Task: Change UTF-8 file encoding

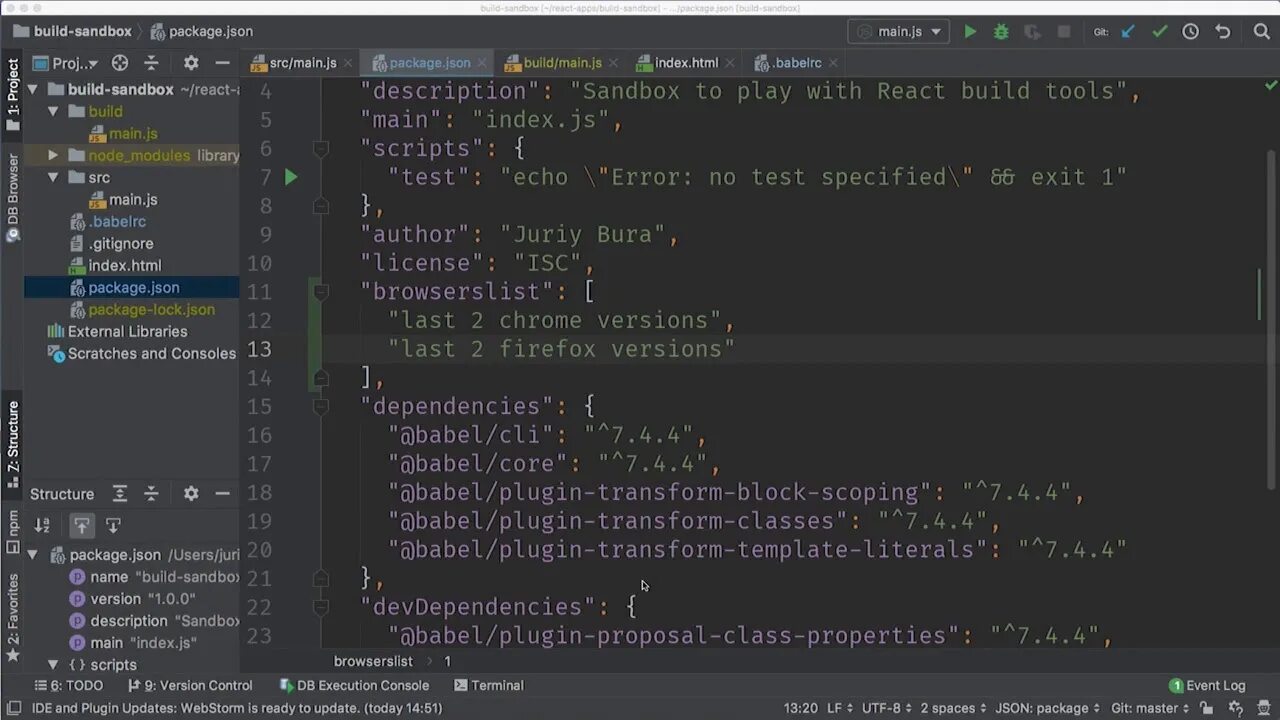Action: [x=887, y=708]
